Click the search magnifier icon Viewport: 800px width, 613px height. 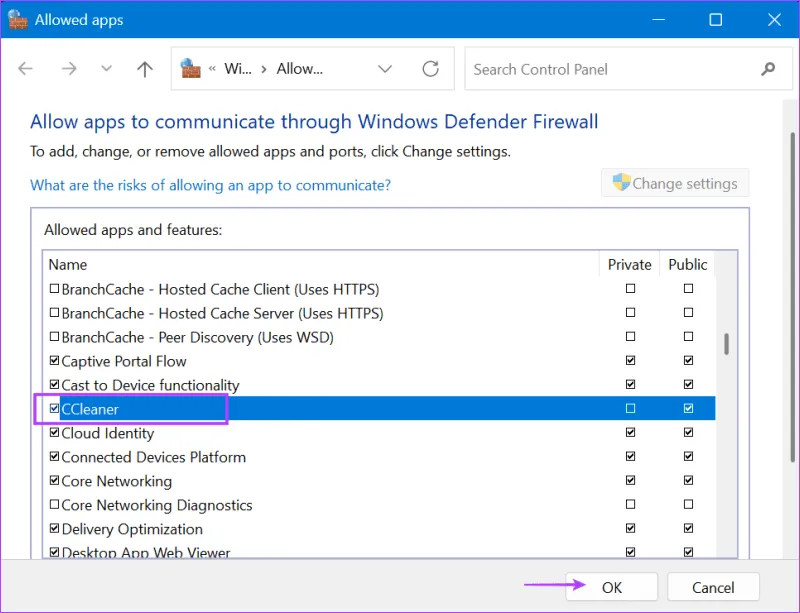click(767, 69)
